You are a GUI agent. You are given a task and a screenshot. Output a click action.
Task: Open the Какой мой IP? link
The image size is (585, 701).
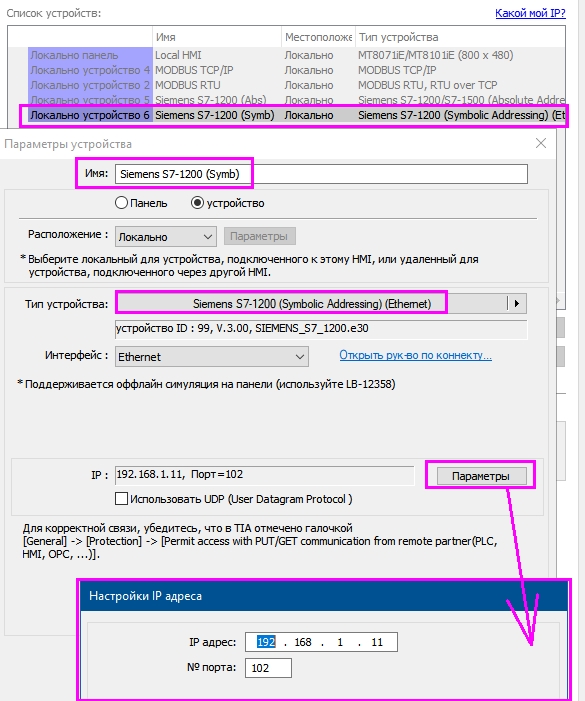pyautogui.click(x=530, y=13)
